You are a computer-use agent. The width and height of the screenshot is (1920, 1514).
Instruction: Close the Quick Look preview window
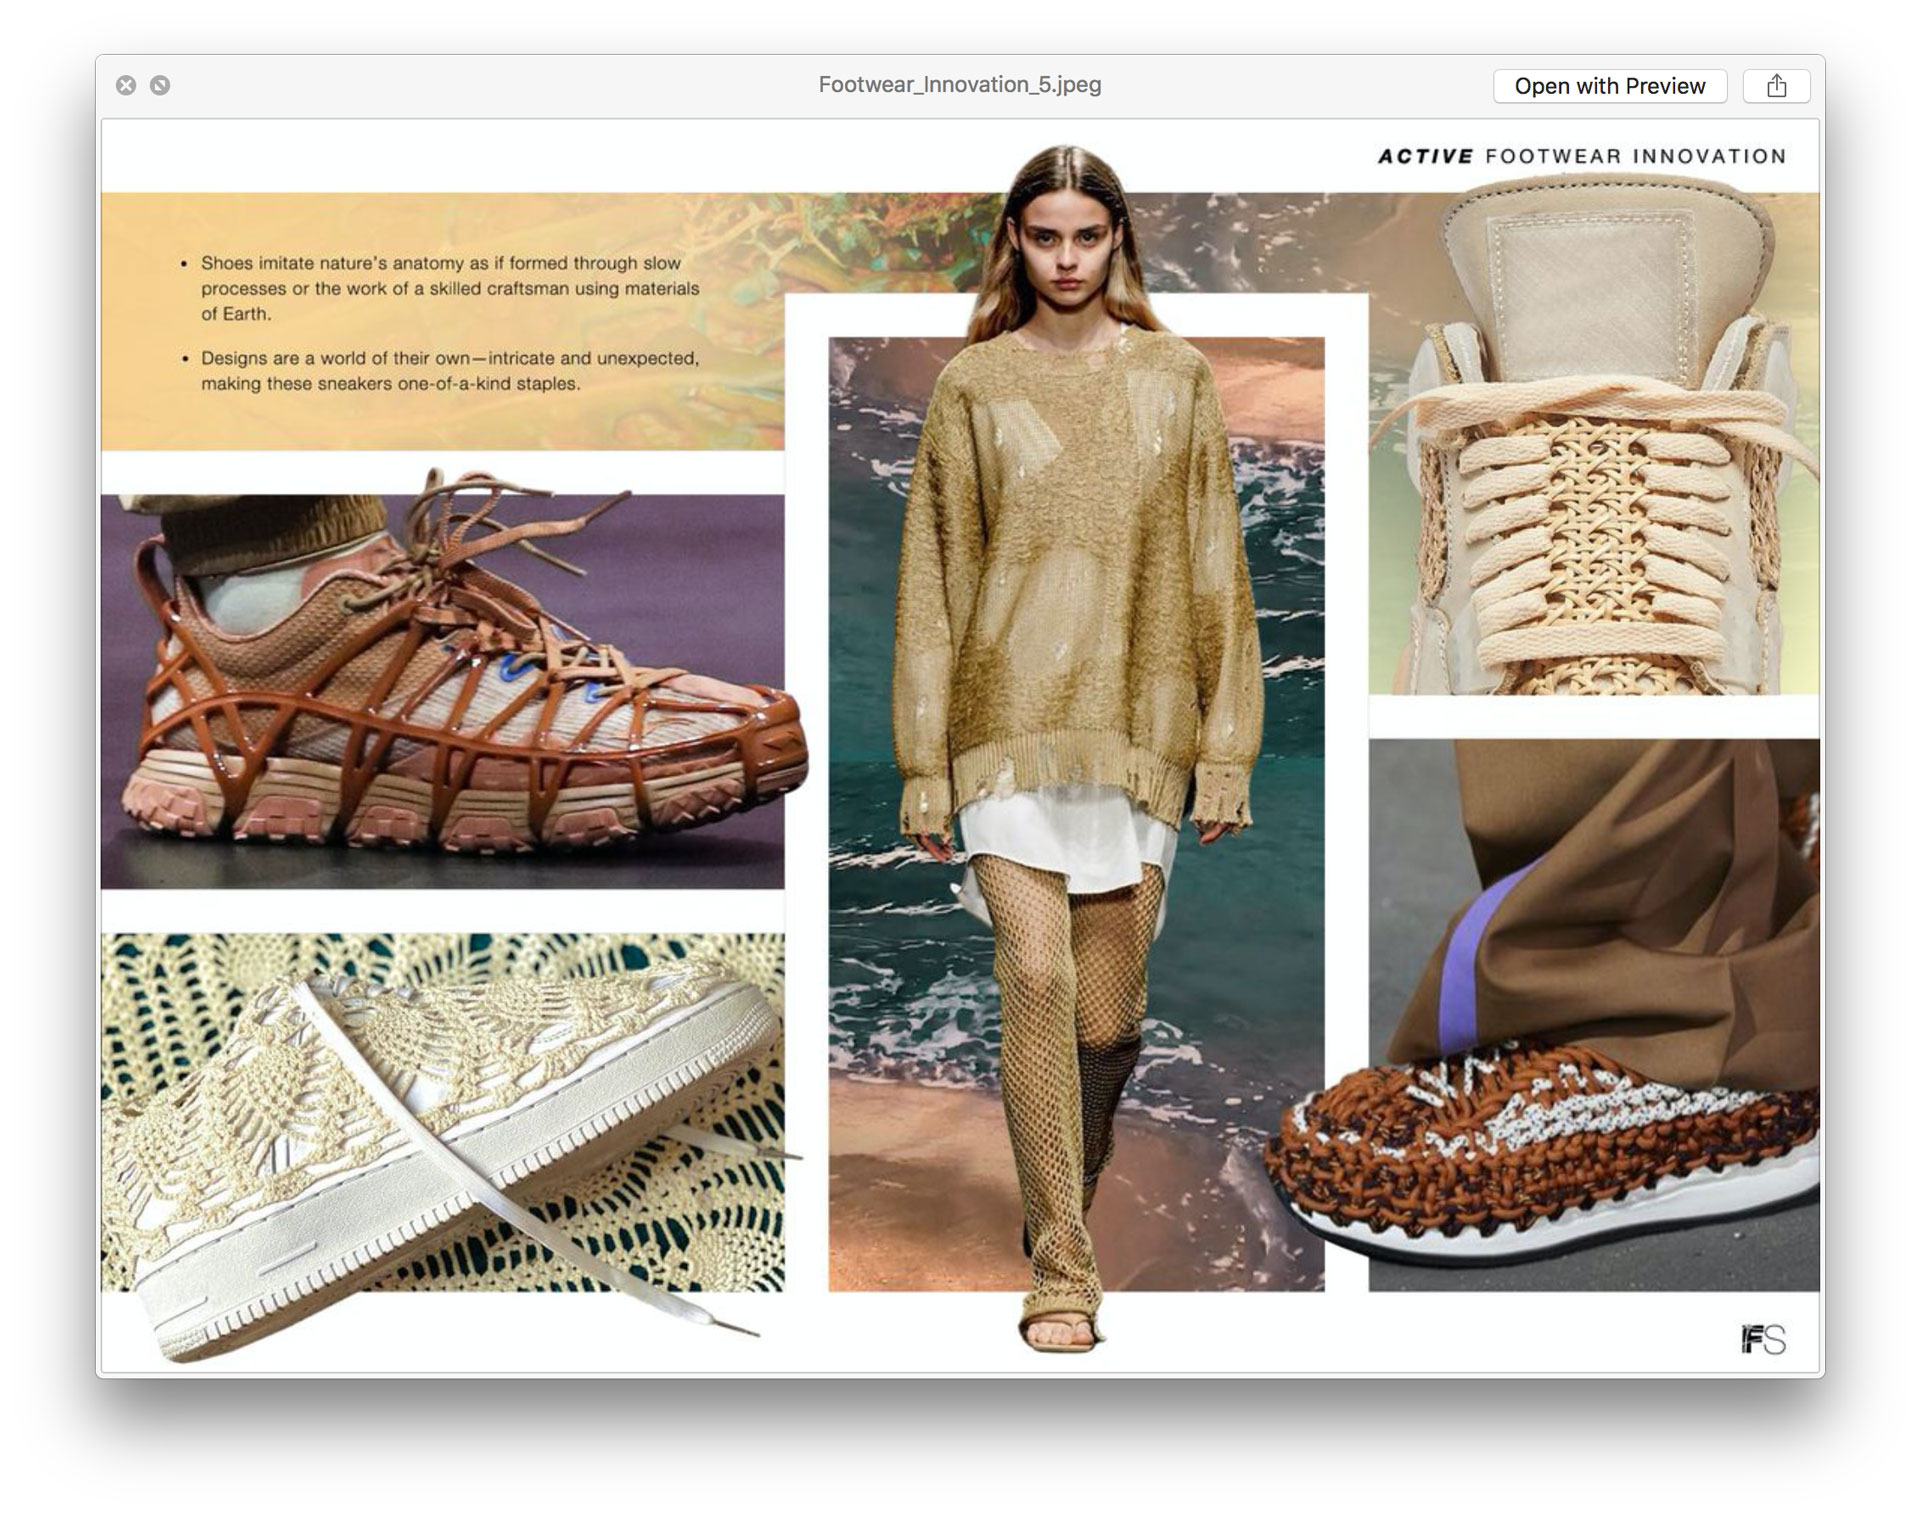(x=126, y=85)
